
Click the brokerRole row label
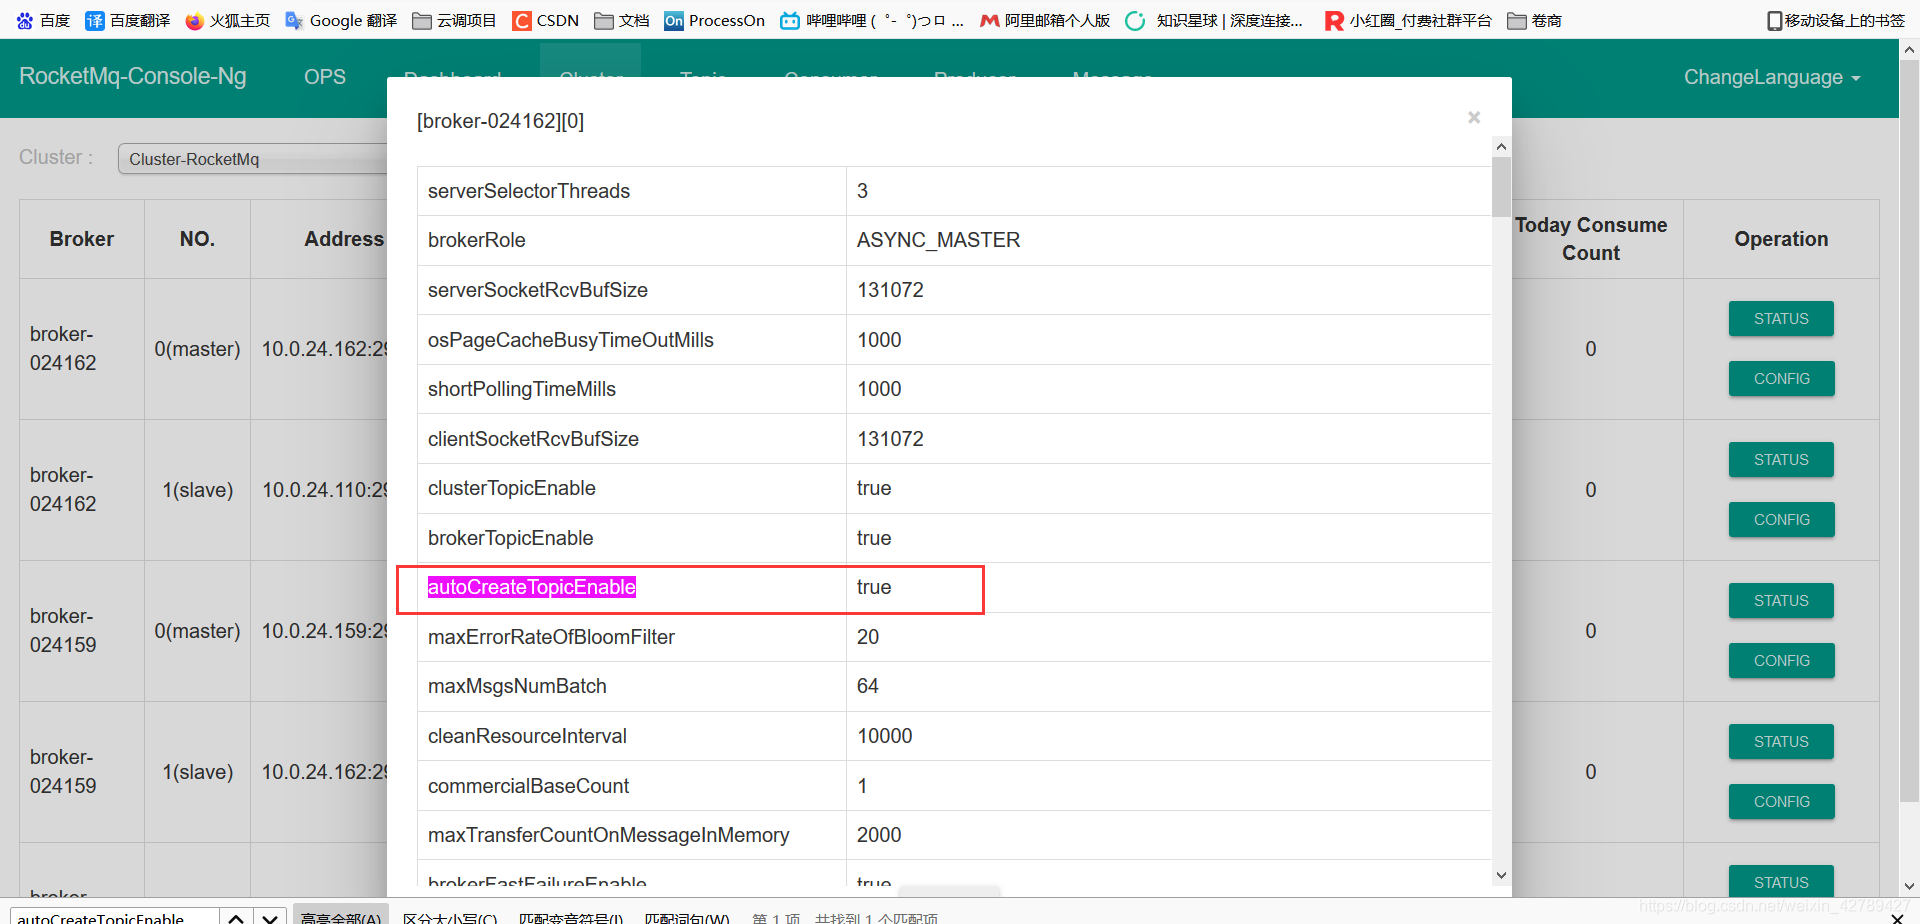477,240
